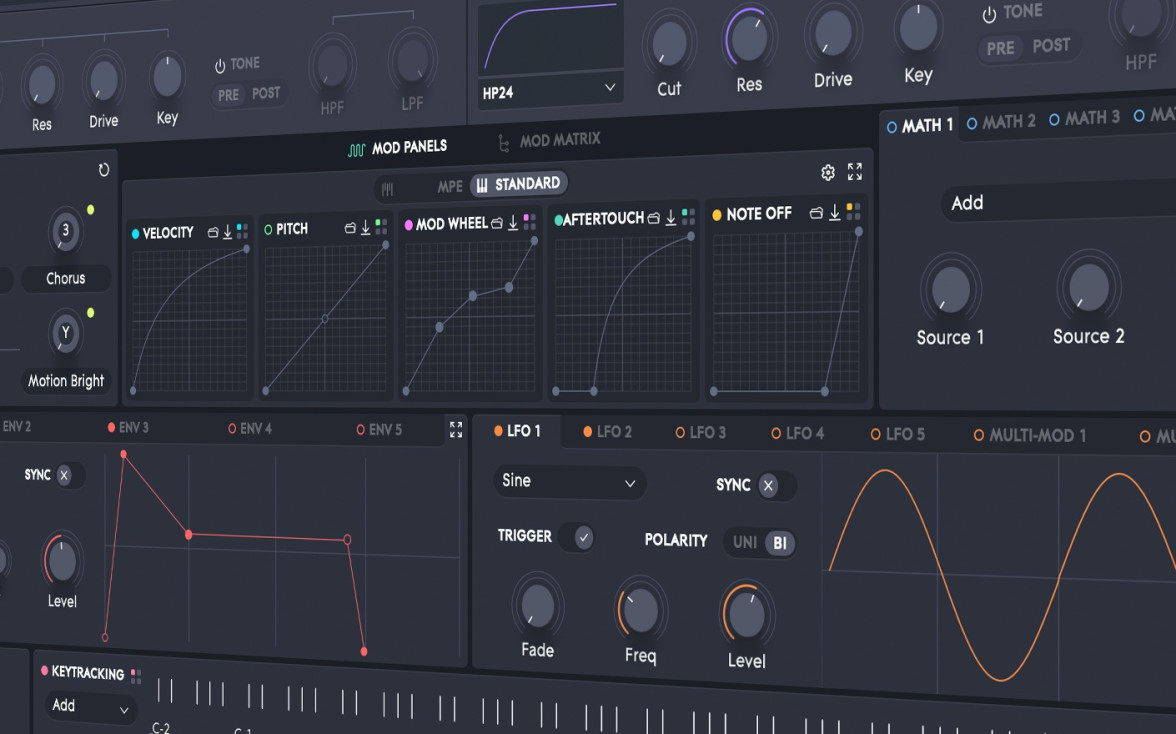1176x734 pixels.
Task: Open the Velocity panel grid options icon
Action: [x=242, y=231]
